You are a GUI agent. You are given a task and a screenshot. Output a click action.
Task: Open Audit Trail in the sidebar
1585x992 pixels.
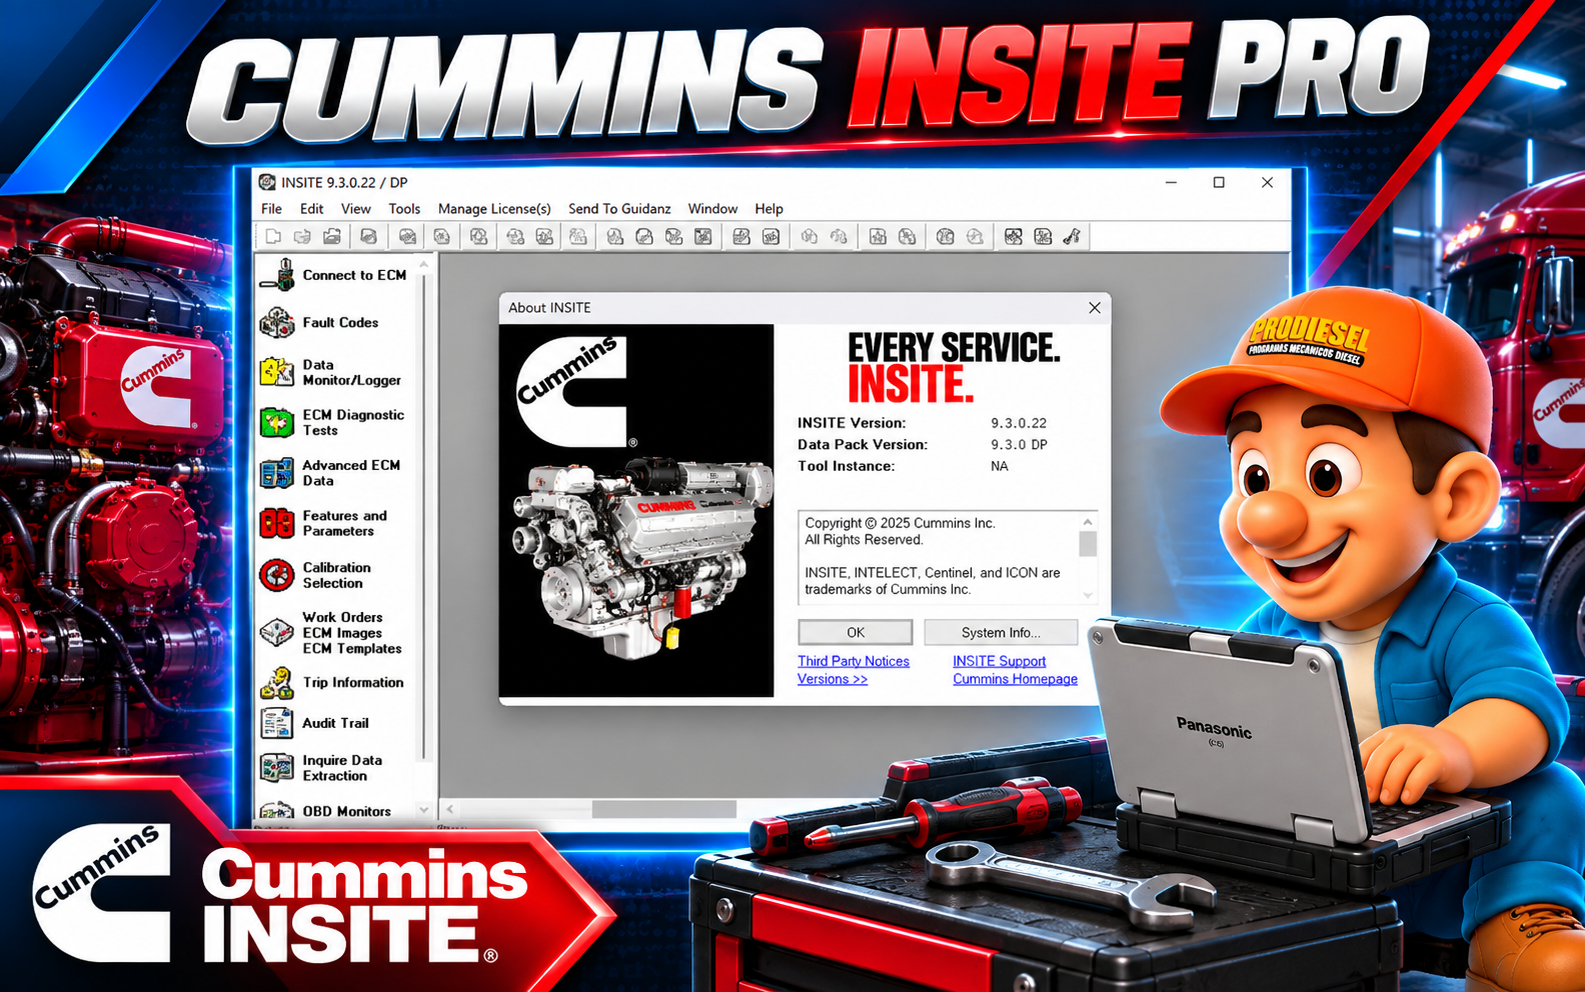314,723
